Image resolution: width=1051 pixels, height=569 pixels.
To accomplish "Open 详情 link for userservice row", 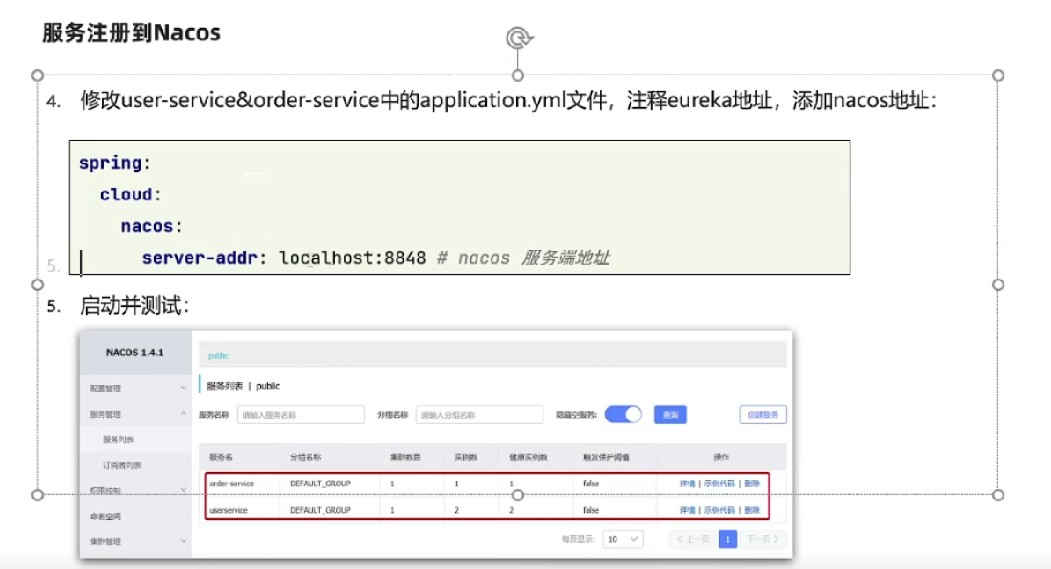I will (x=687, y=510).
